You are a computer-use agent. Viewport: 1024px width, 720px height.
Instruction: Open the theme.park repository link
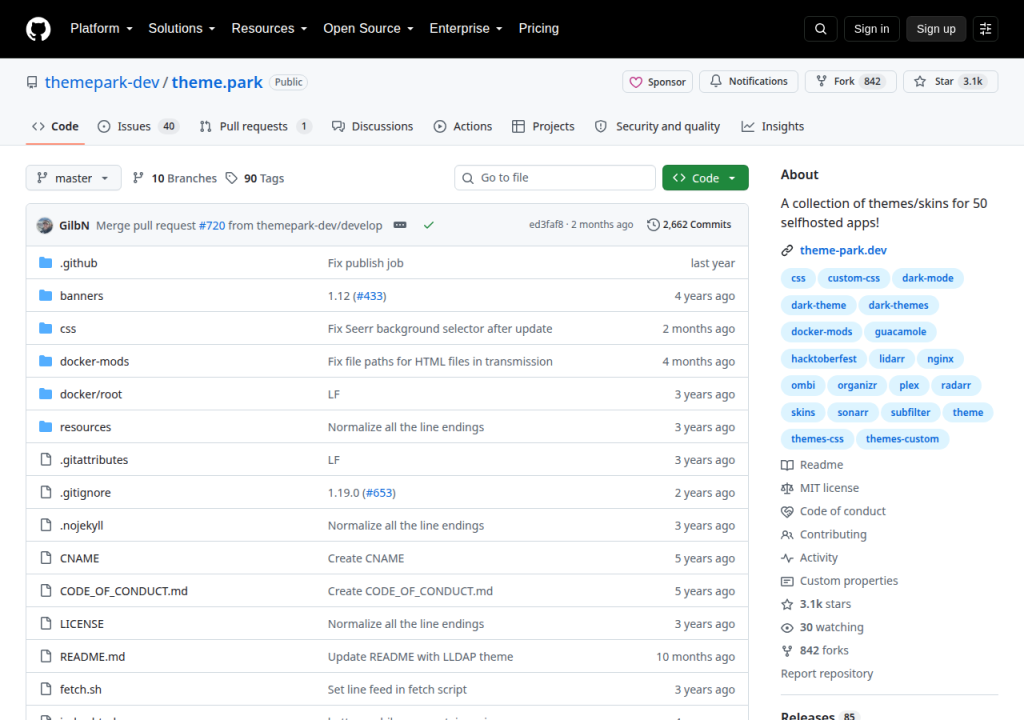pyautogui.click(x=217, y=82)
